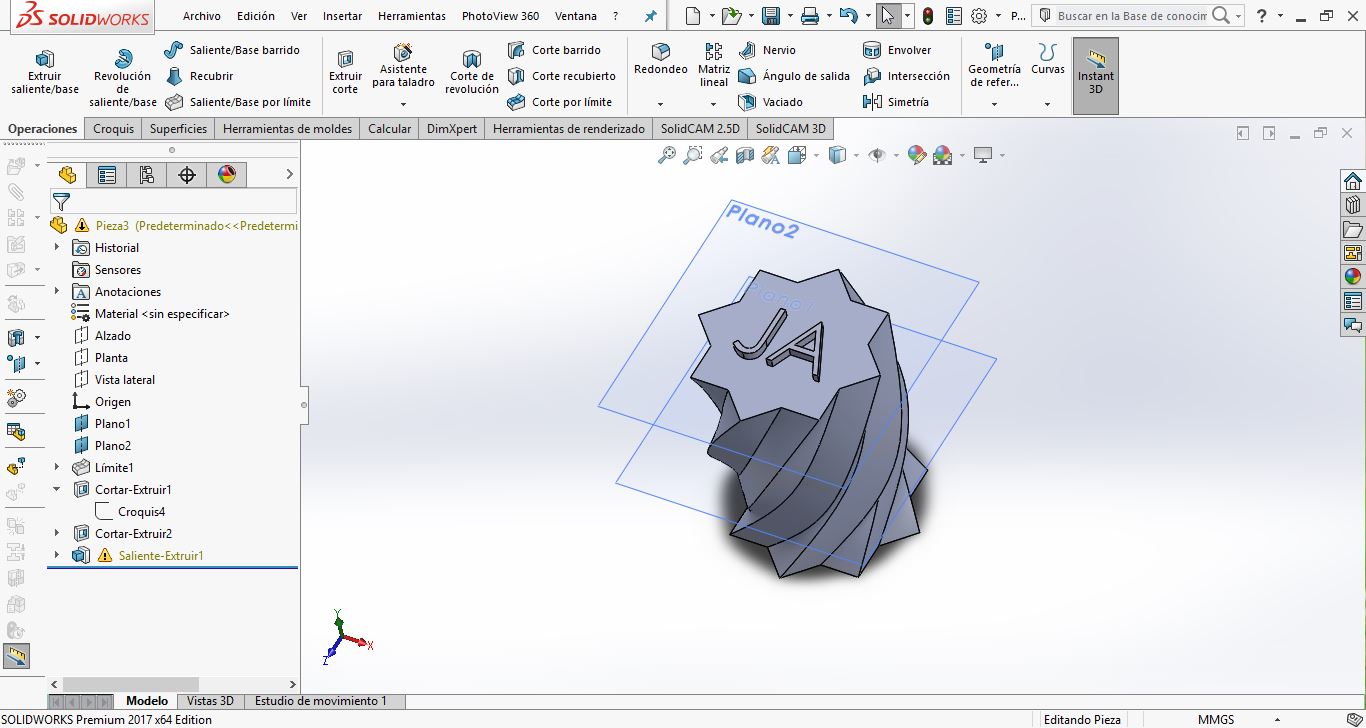Apply Ángulo de salida draft
Image resolution: width=1366 pixels, height=728 pixels.
click(794, 76)
